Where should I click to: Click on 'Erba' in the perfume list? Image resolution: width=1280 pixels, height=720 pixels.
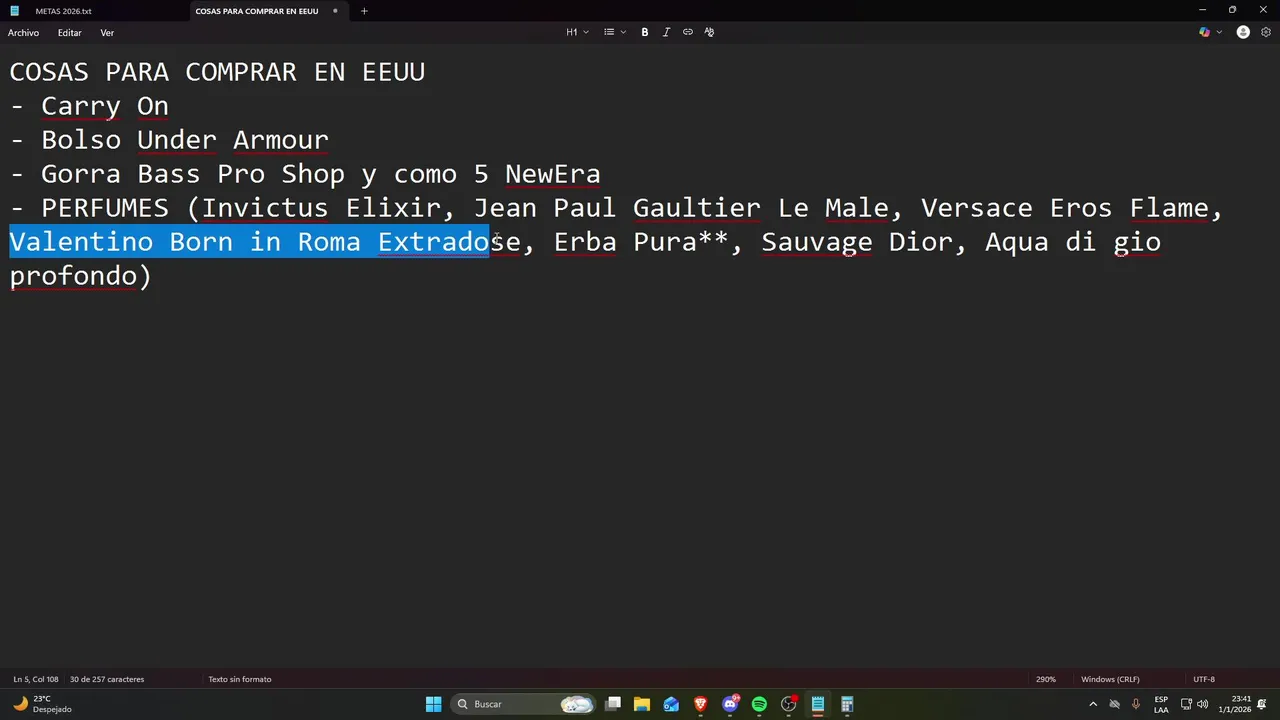point(585,242)
